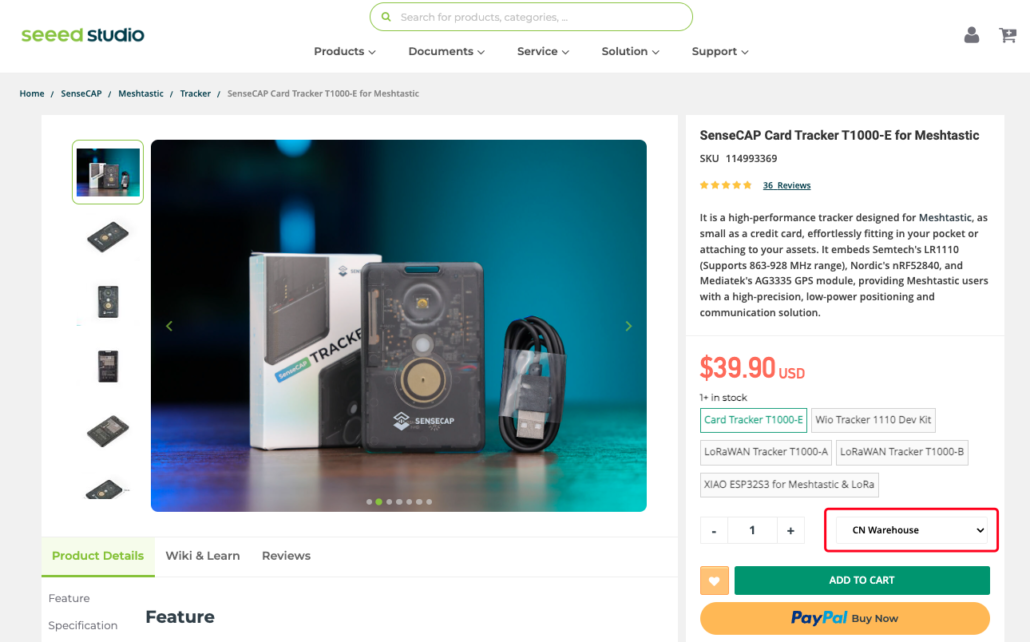
Task: Show the previous product image arrow
Action: (169, 326)
